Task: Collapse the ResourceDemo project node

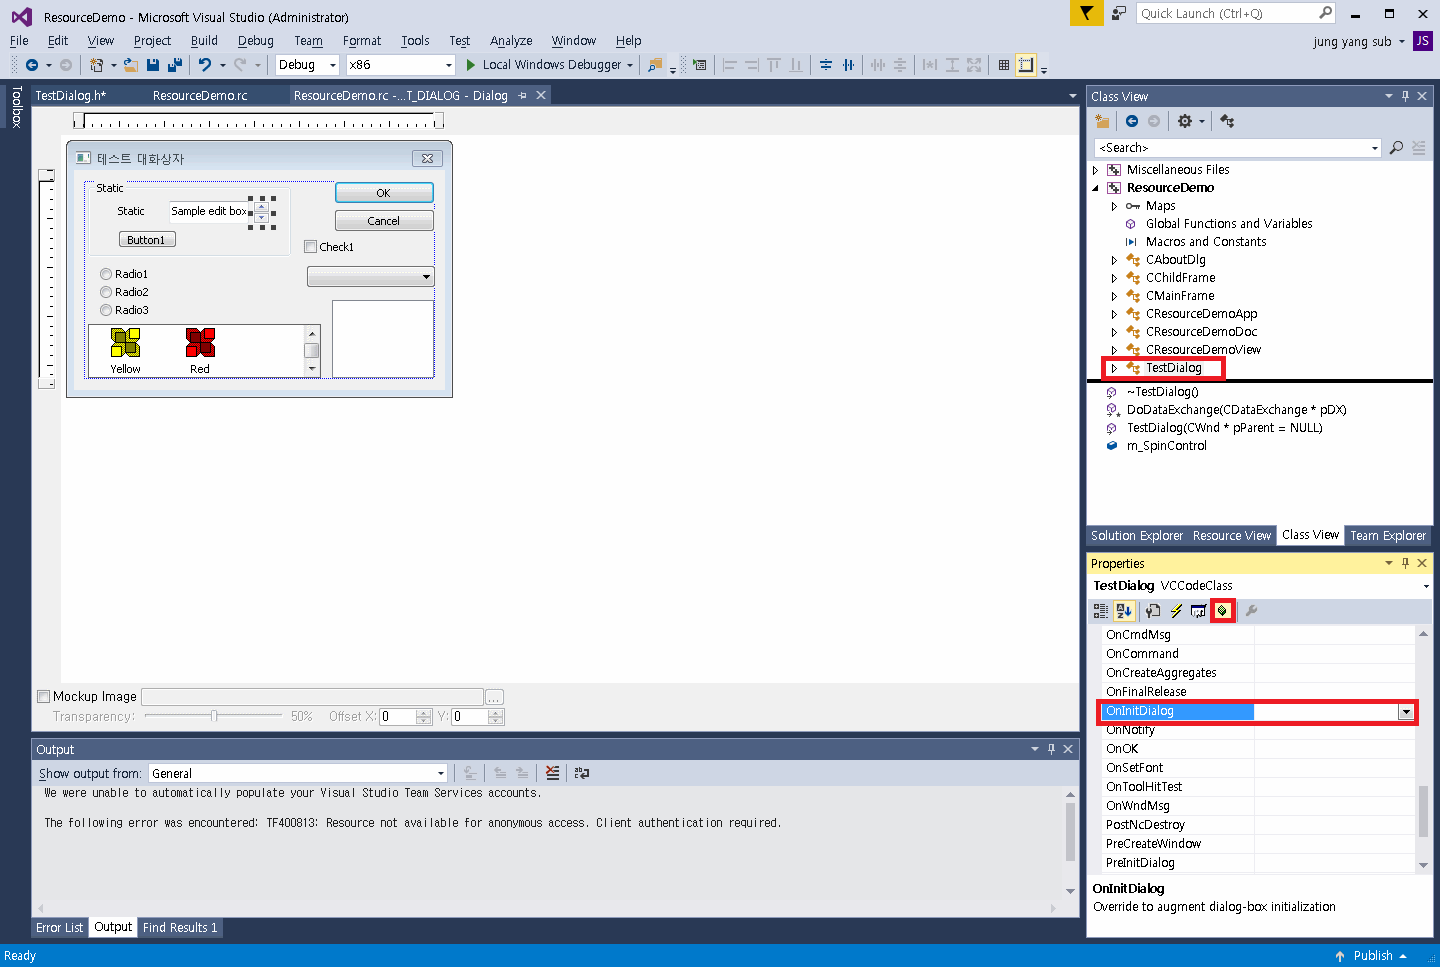Action: click(x=1095, y=188)
